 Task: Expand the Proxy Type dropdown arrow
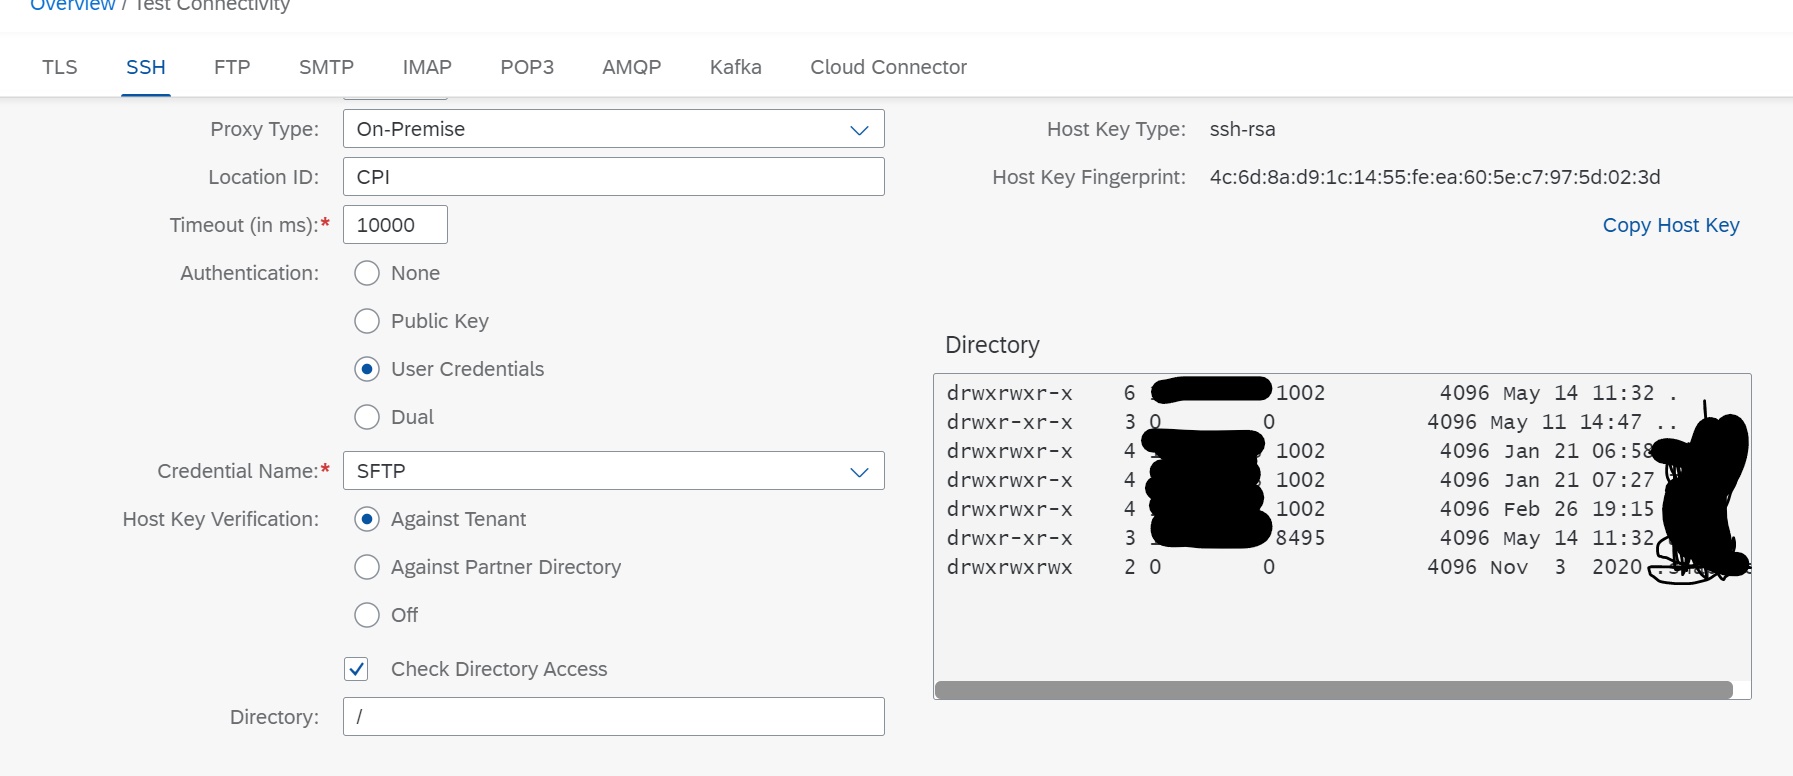pyautogui.click(x=859, y=130)
